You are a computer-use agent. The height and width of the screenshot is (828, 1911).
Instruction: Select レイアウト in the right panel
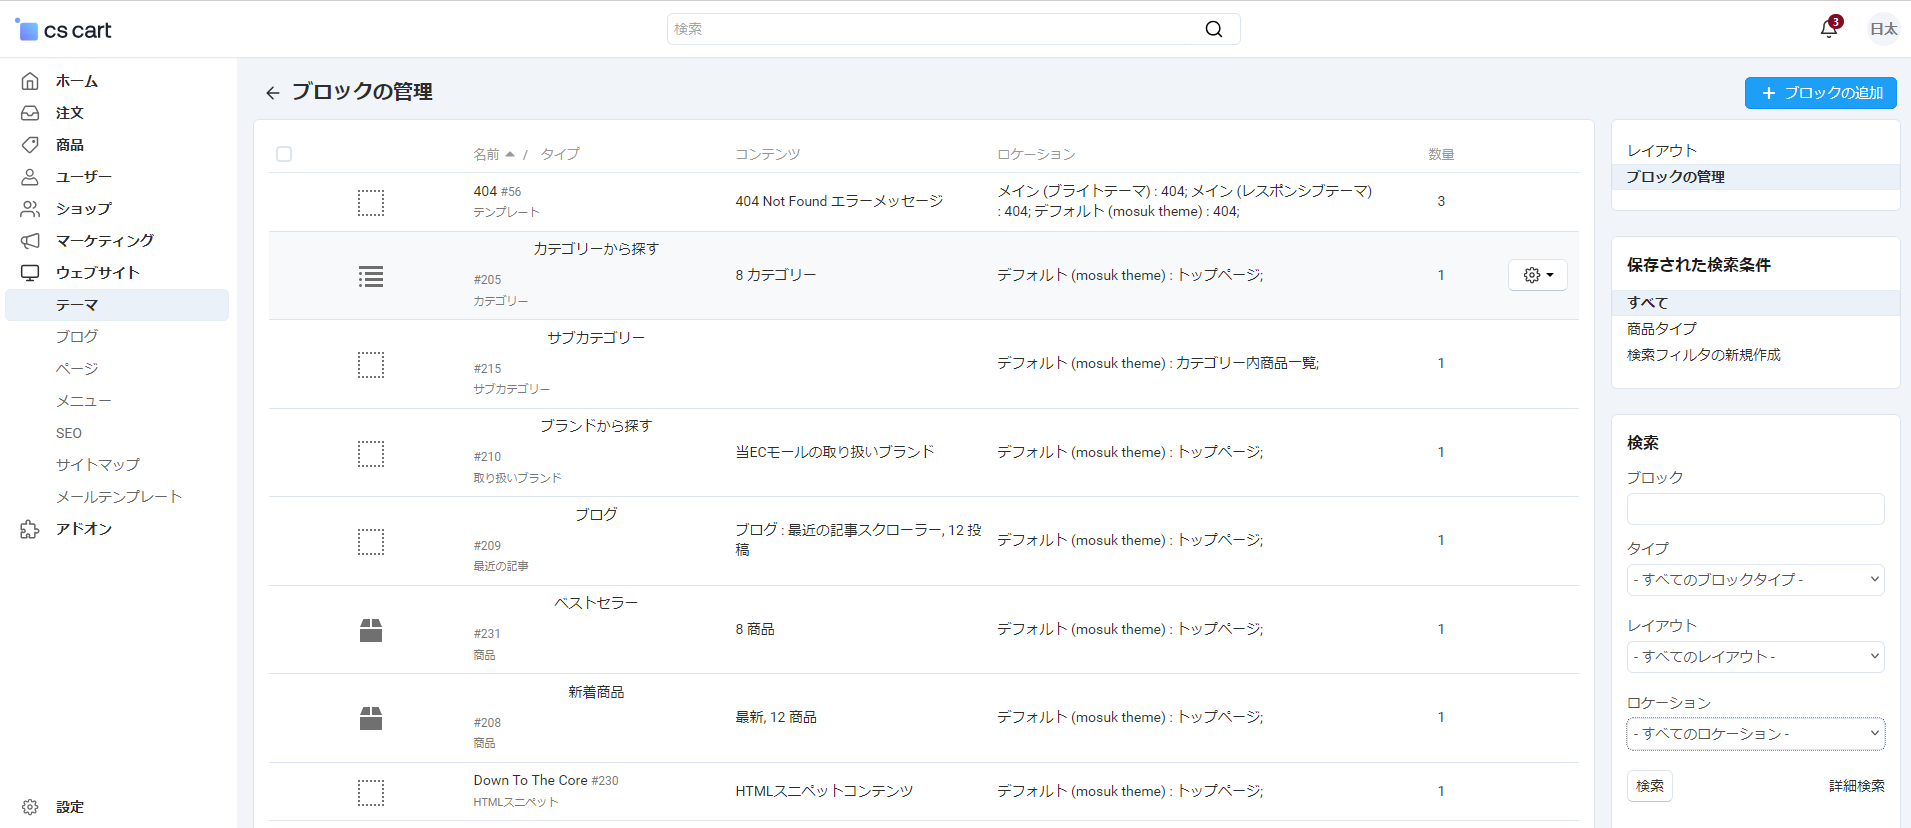coord(1661,151)
